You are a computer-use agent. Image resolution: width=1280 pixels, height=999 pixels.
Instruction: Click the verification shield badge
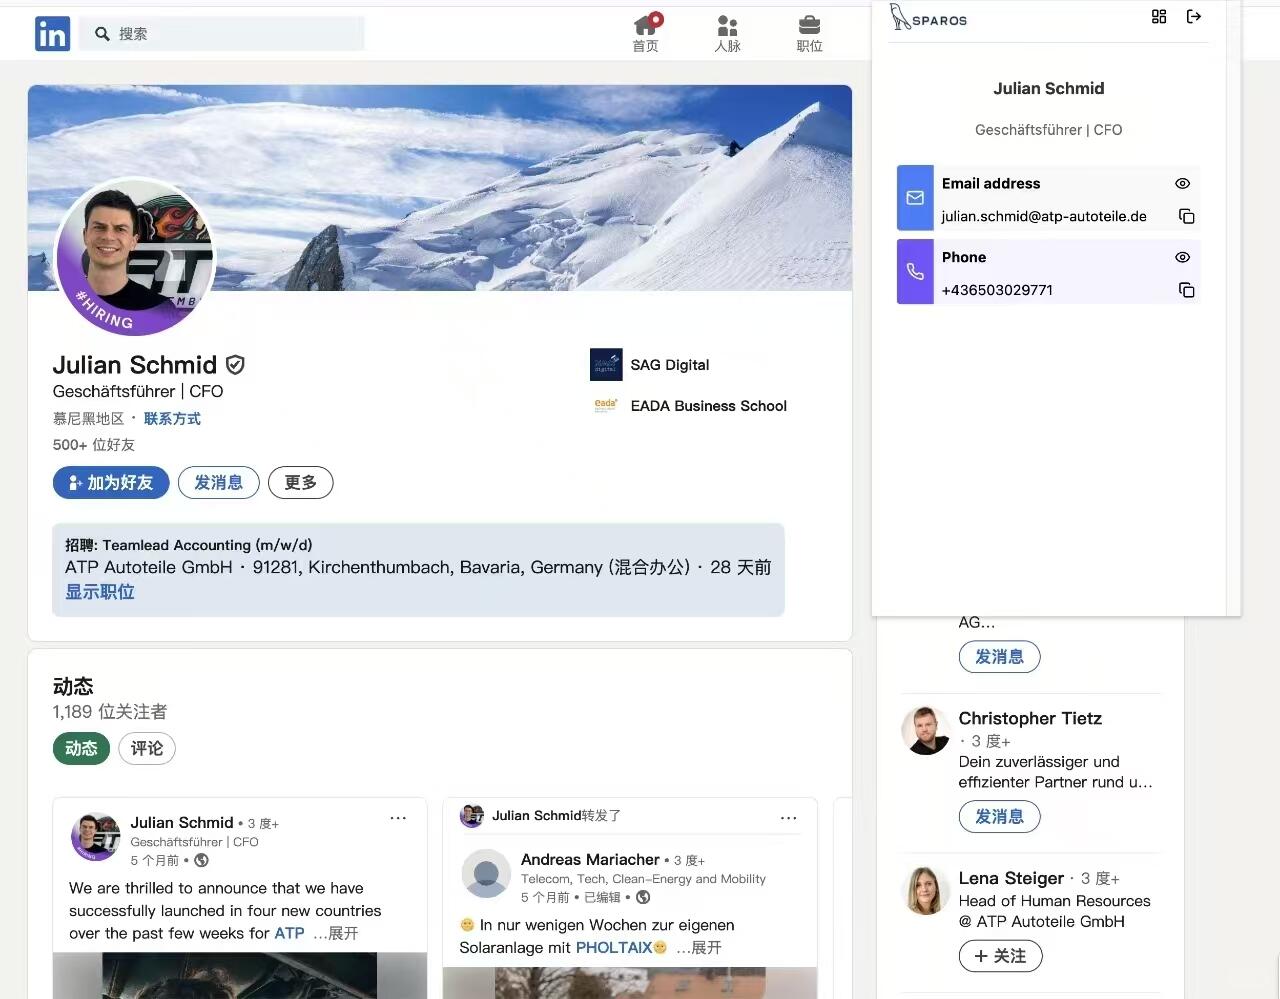235,365
